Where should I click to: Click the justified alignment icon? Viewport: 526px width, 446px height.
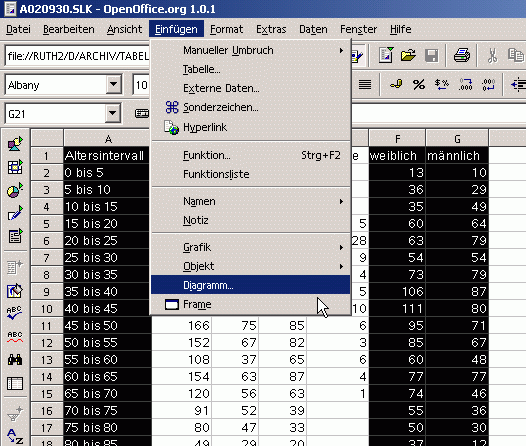365,84
